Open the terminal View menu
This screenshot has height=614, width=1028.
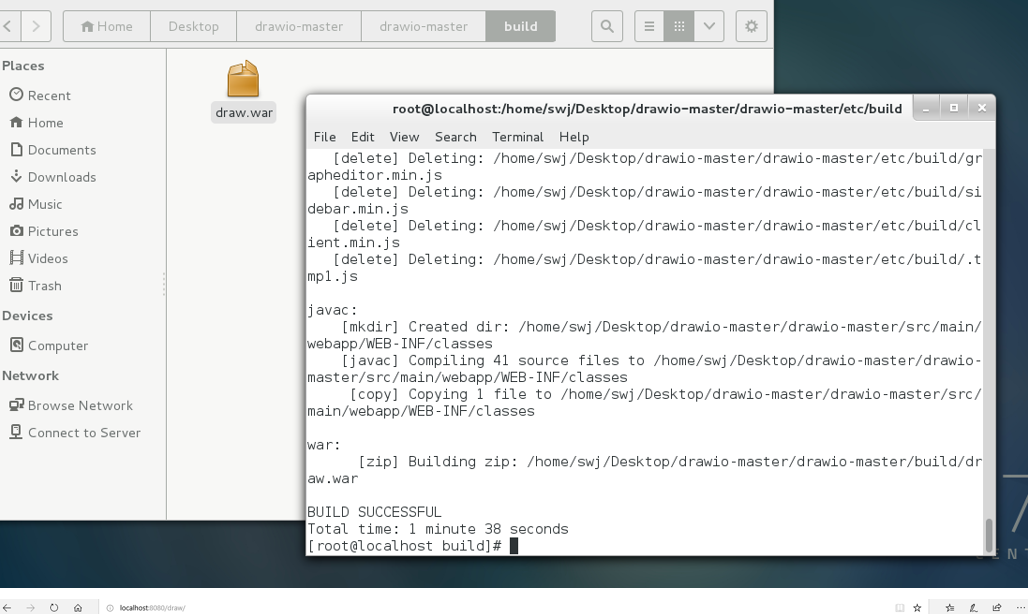click(x=404, y=137)
